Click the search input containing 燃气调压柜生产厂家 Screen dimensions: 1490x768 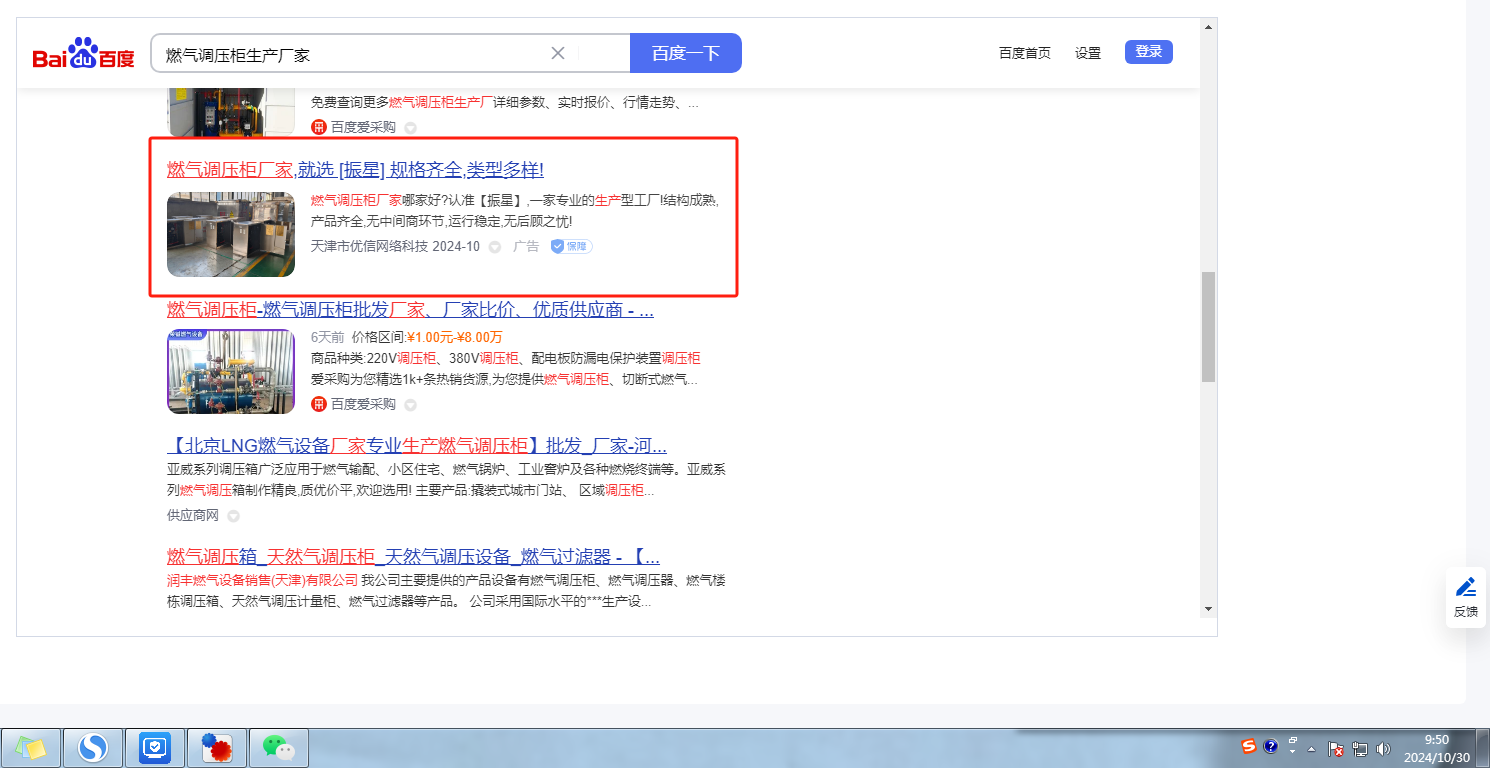coord(350,53)
